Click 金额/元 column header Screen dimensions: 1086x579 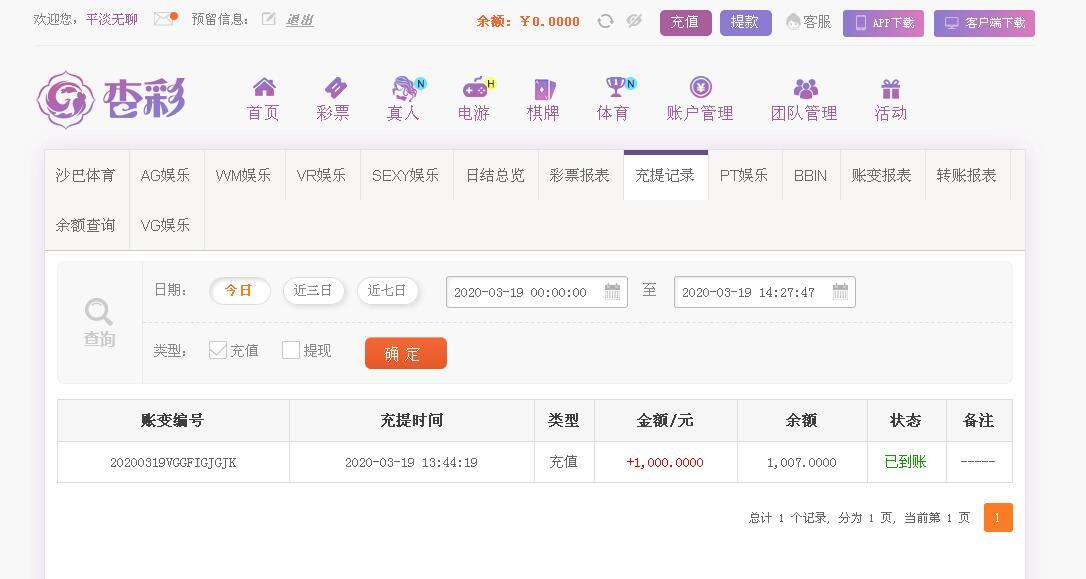(x=666, y=420)
